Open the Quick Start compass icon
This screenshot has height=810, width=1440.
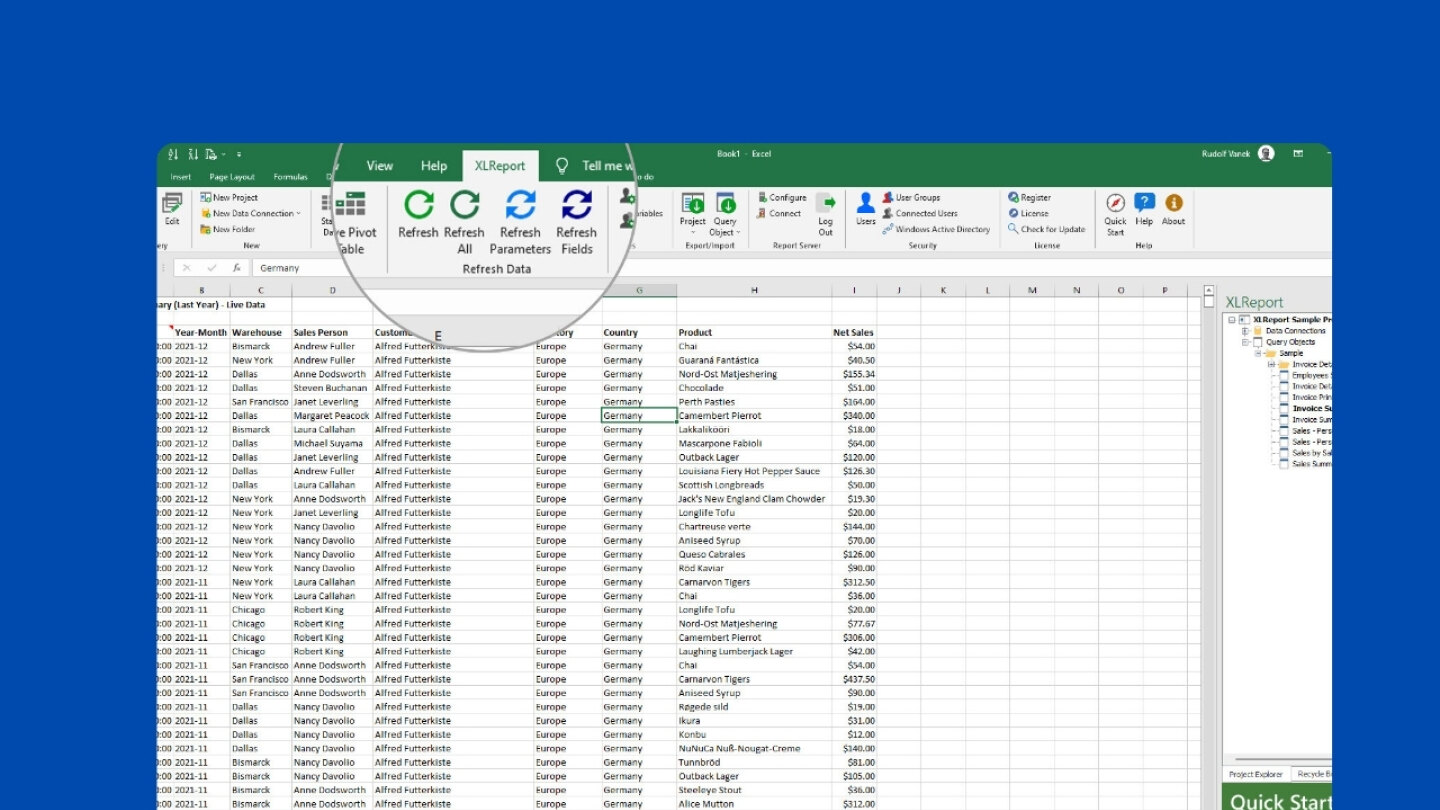click(x=1115, y=203)
